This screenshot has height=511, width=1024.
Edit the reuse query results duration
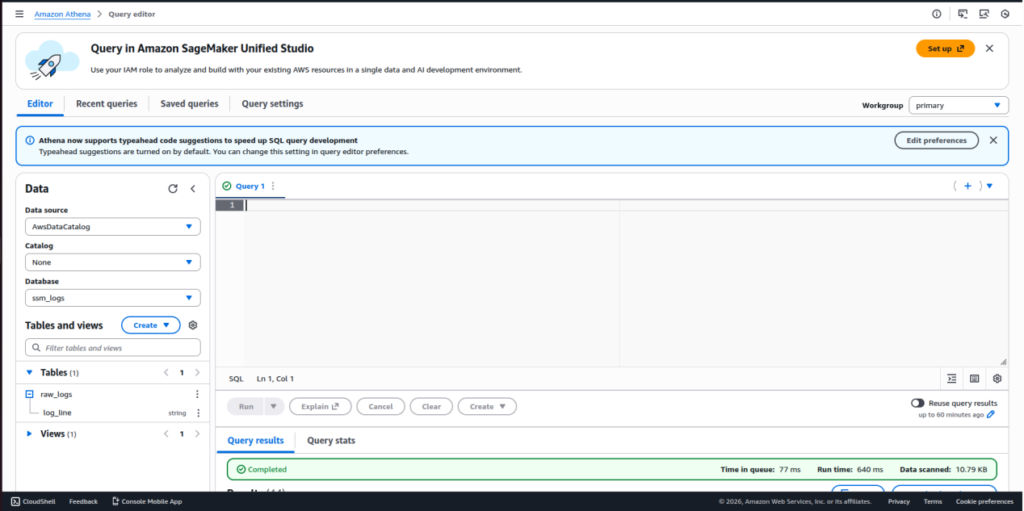pos(991,414)
